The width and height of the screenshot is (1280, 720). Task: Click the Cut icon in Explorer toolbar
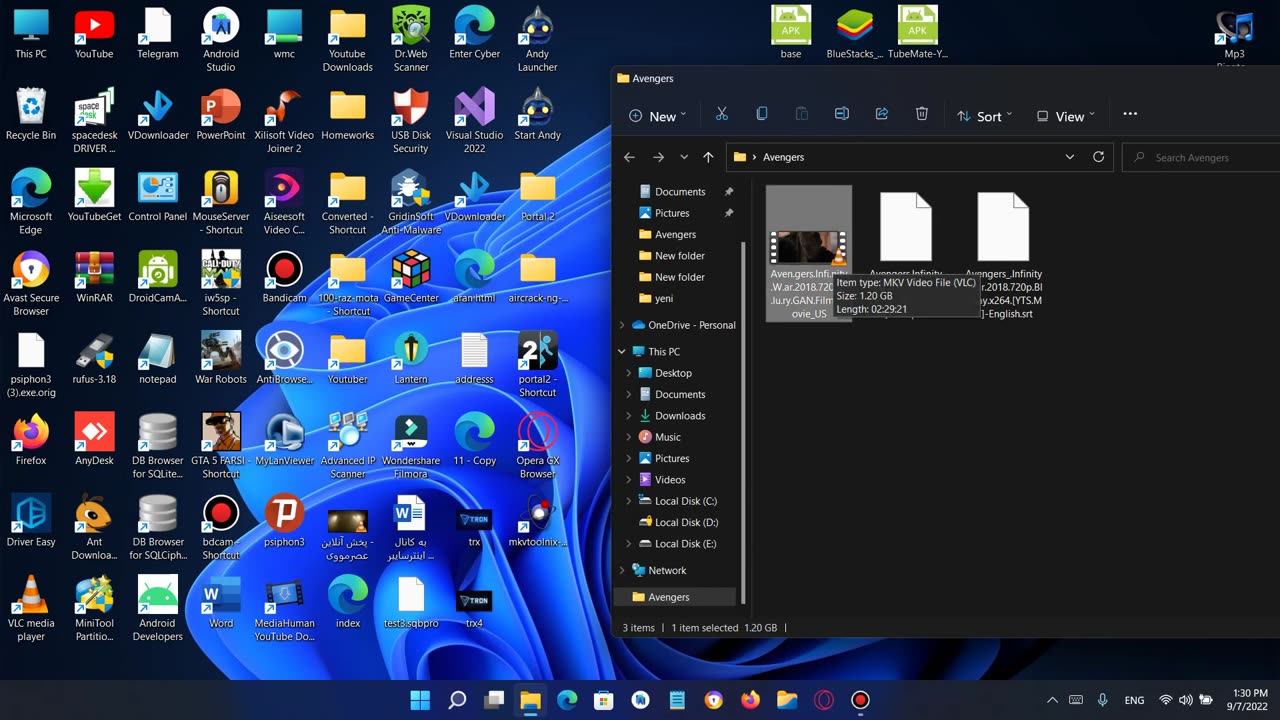722,115
